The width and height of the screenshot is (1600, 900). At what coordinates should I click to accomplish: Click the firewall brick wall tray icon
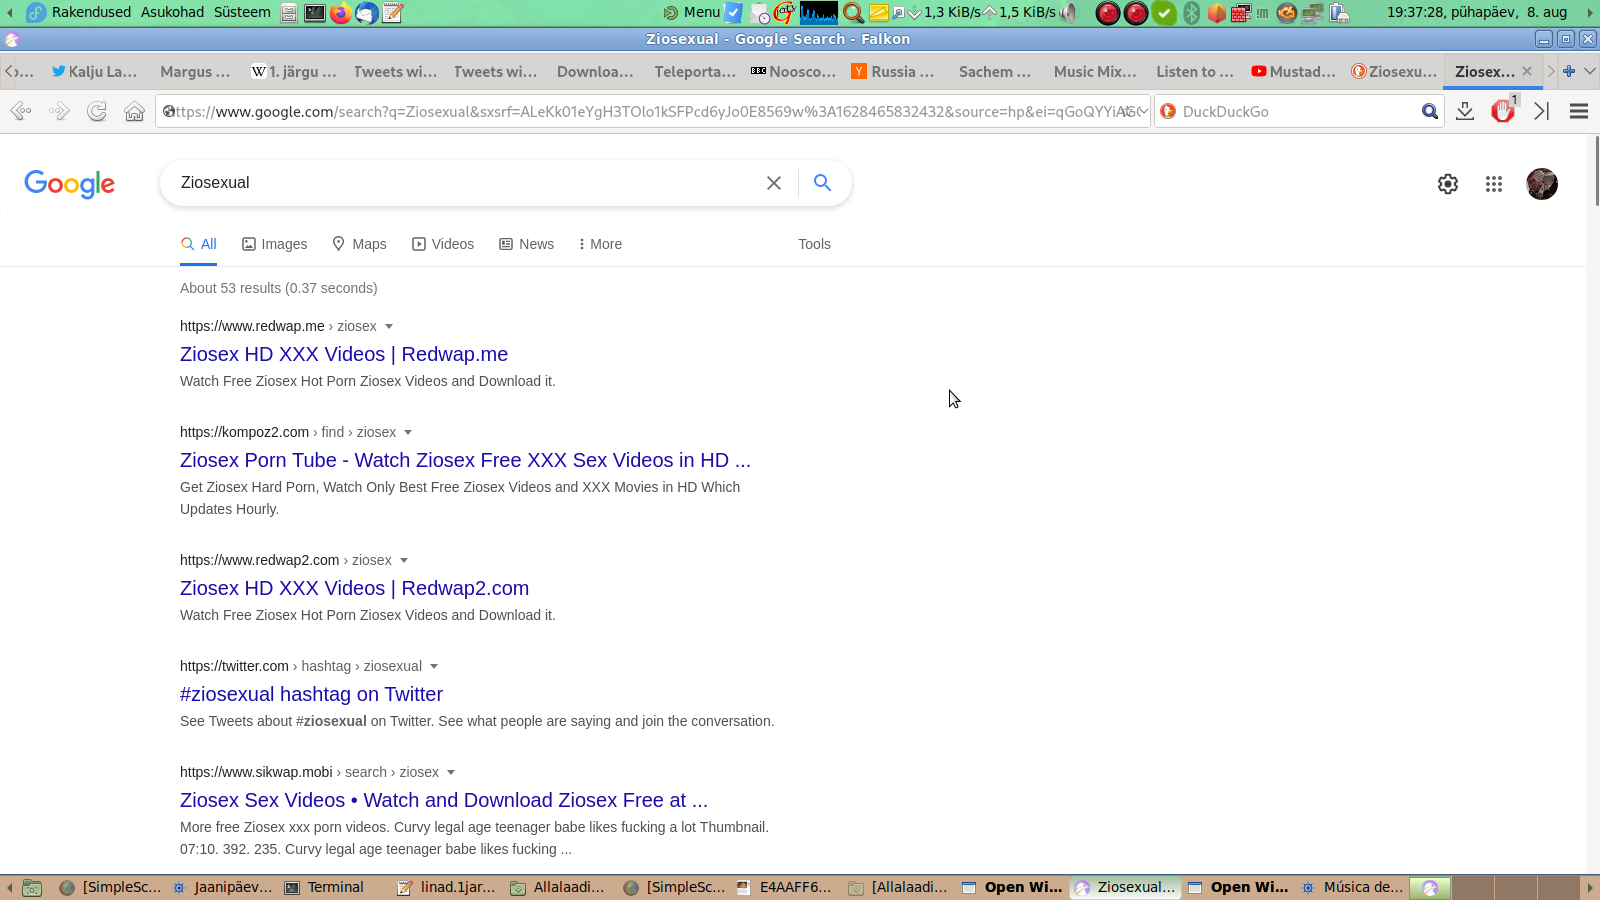click(1241, 13)
